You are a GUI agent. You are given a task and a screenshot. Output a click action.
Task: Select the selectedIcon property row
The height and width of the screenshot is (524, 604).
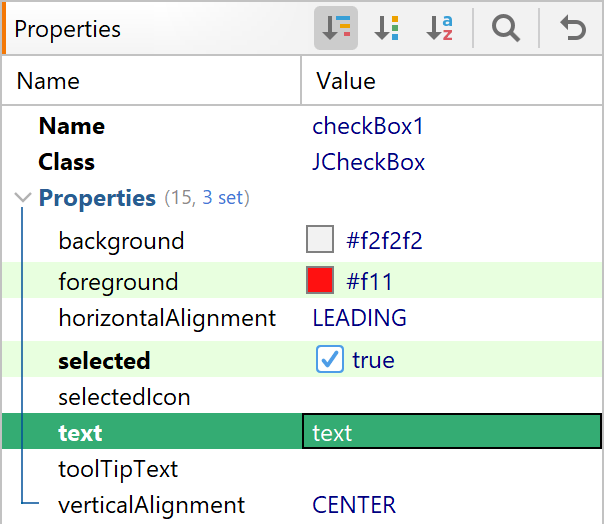click(x=302, y=397)
